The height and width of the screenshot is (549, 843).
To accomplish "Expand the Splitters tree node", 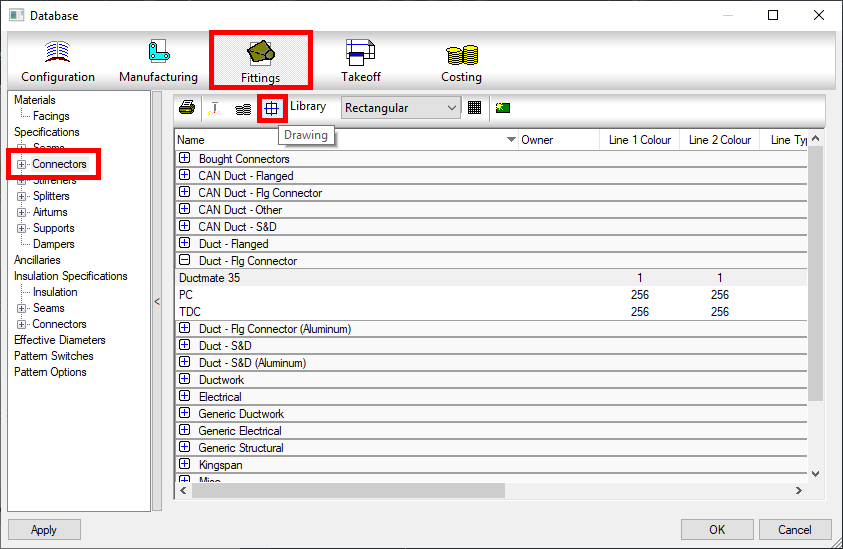I will click(x=22, y=196).
